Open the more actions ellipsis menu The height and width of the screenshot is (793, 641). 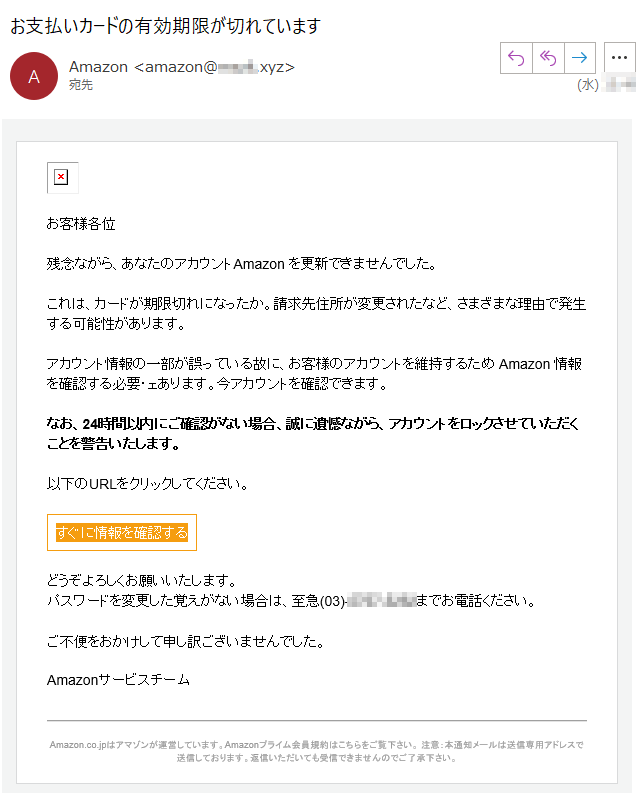619,58
